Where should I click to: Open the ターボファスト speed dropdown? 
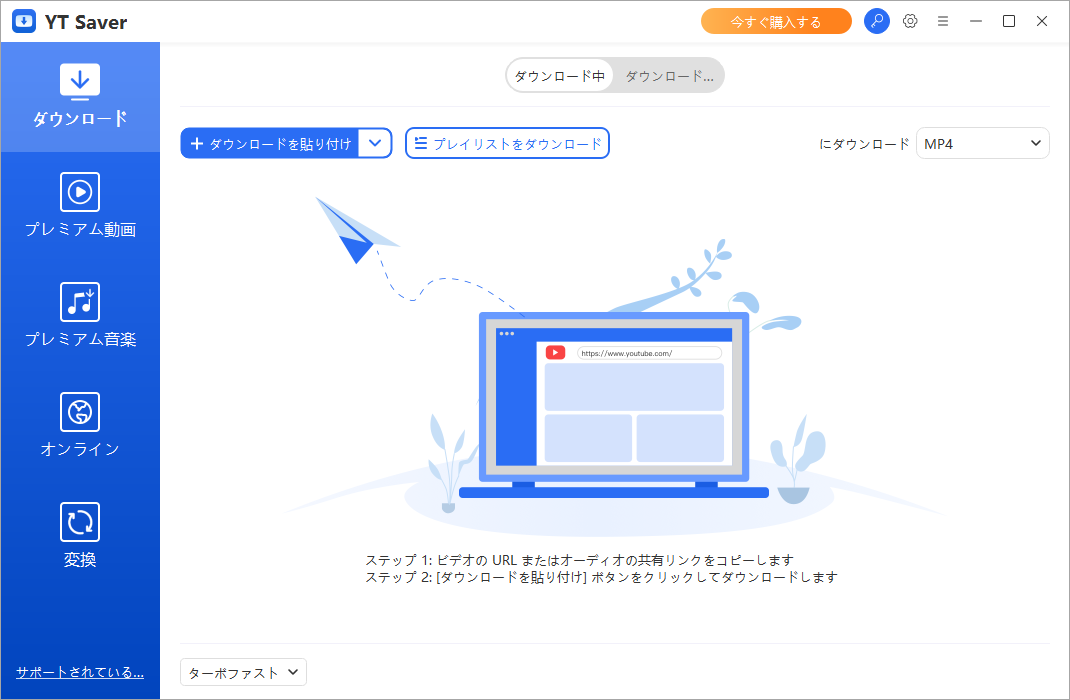point(243,672)
